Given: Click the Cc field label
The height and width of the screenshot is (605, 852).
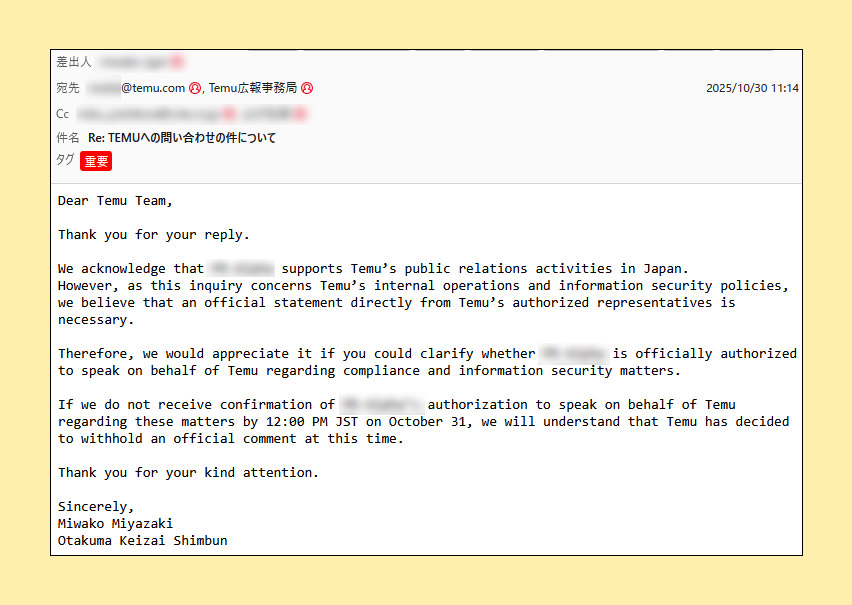Looking at the screenshot, I should [63, 114].
